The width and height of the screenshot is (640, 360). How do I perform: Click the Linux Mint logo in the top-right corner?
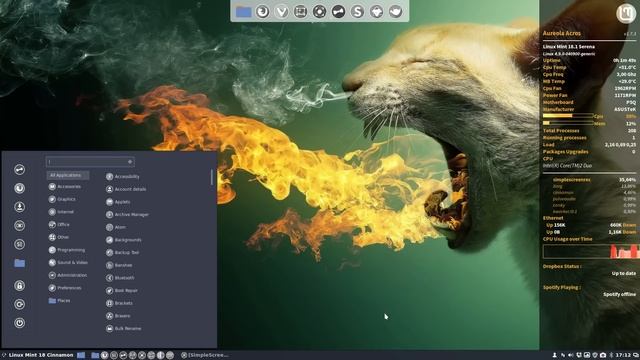click(x=626, y=13)
